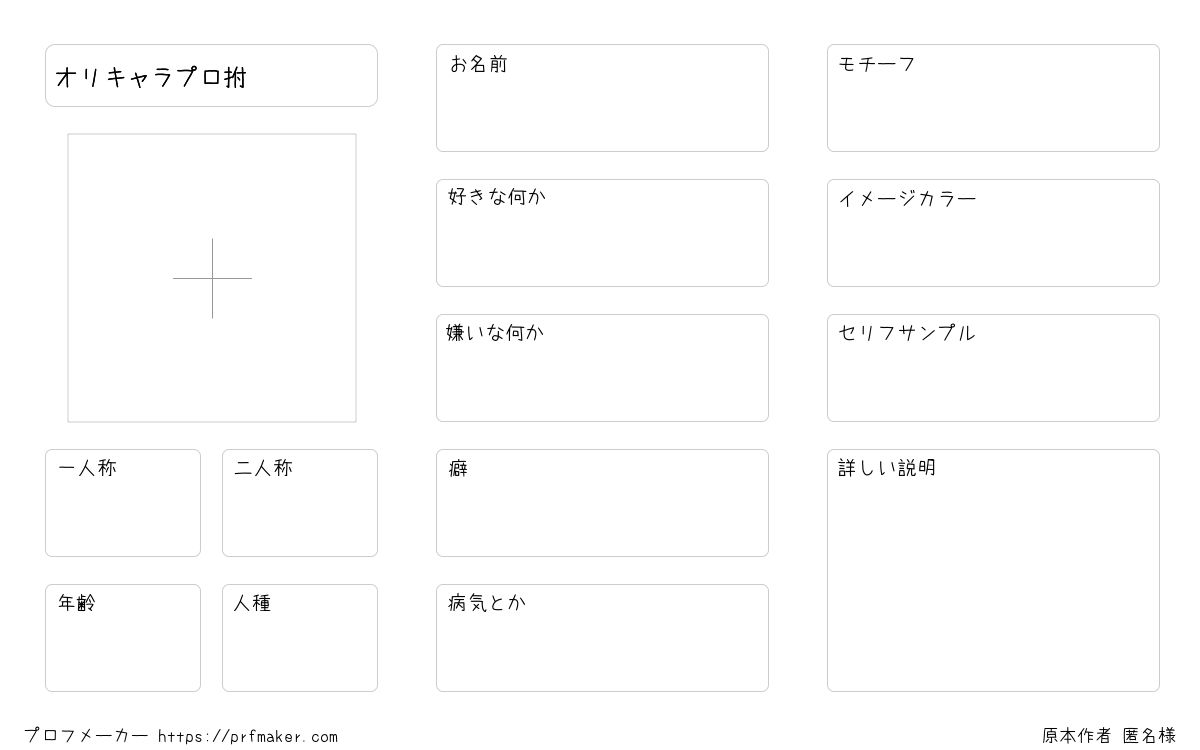This screenshot has height=750, width=1200.
Task: Click the 詳しい説明 label text
Action: click(x=887, y=468)
